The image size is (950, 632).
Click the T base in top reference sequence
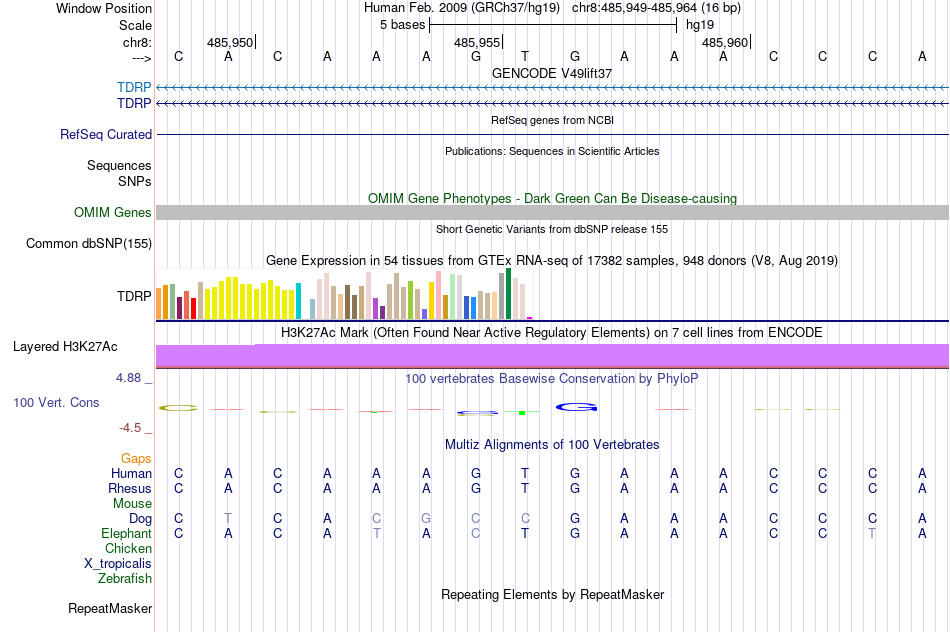(x=525, y=56)
